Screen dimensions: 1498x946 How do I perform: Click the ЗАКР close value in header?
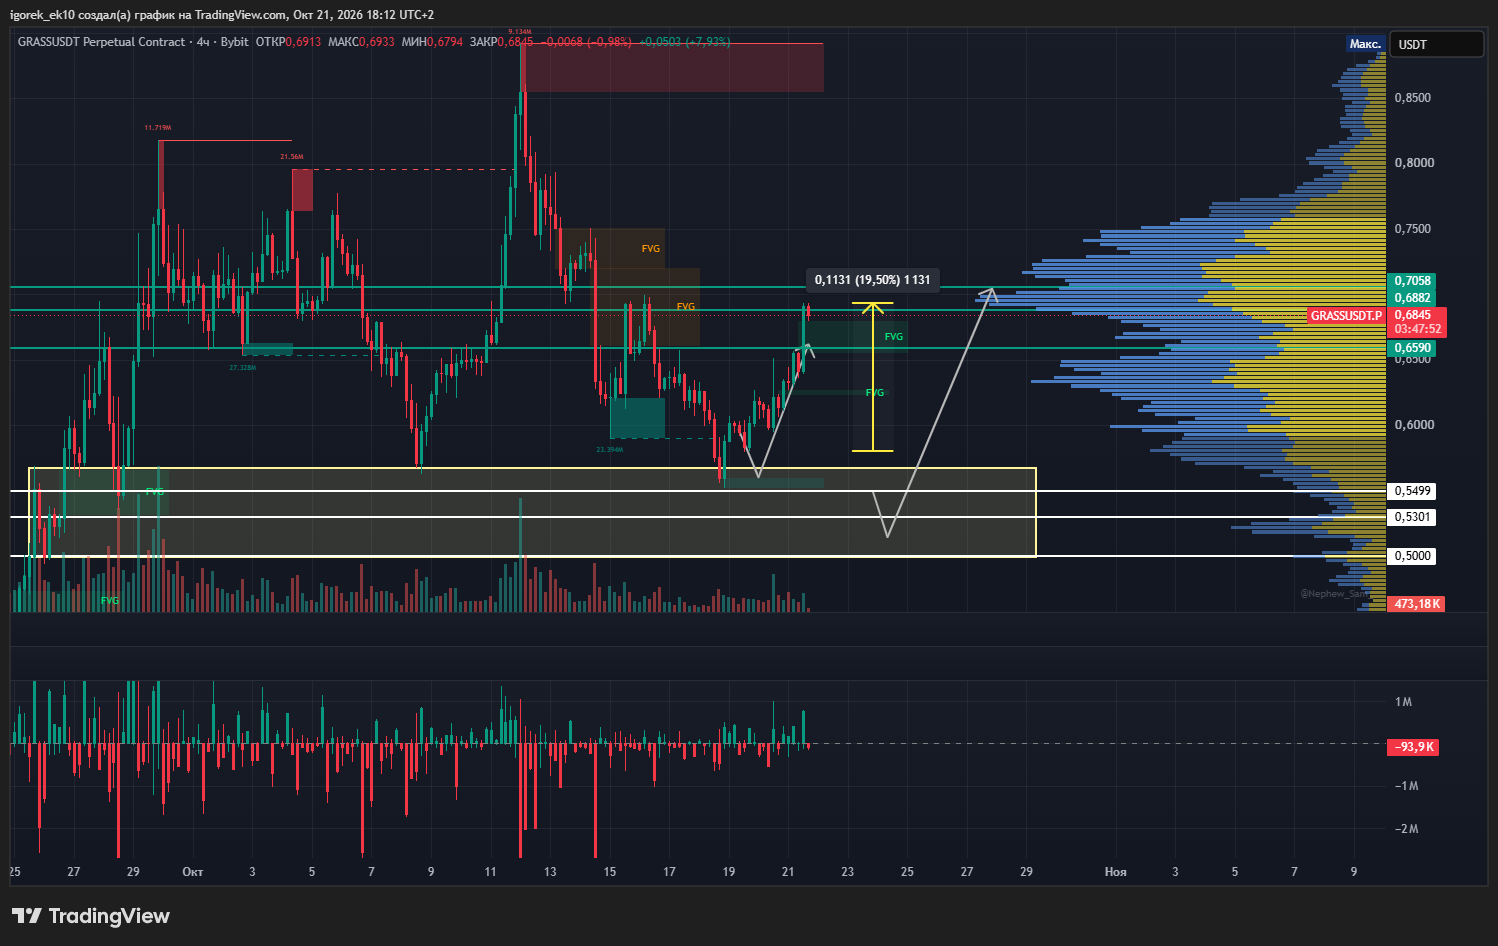tap(516, 42)
